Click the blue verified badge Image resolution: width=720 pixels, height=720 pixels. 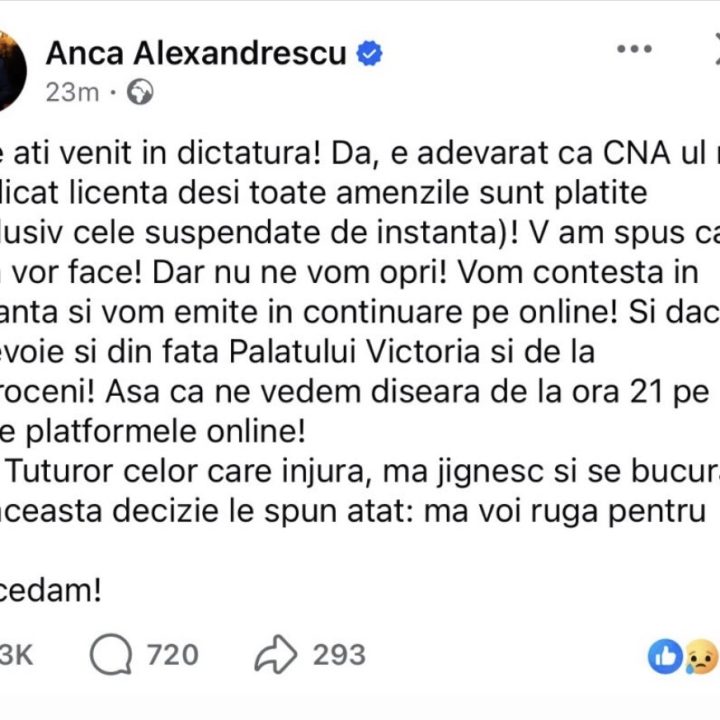pos(370,53)
